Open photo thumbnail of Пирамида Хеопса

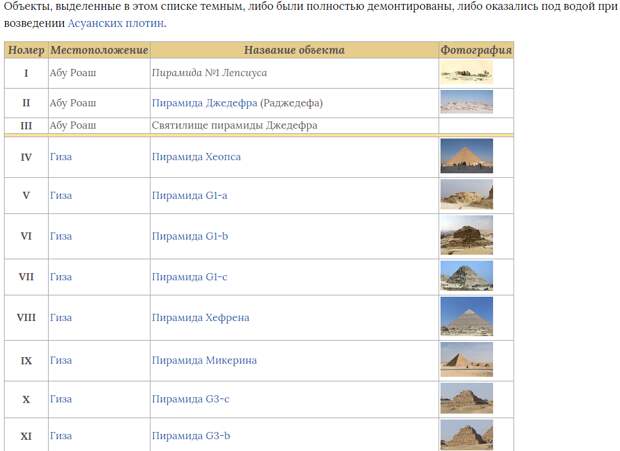pyautogui.click(x=467, y=156)
